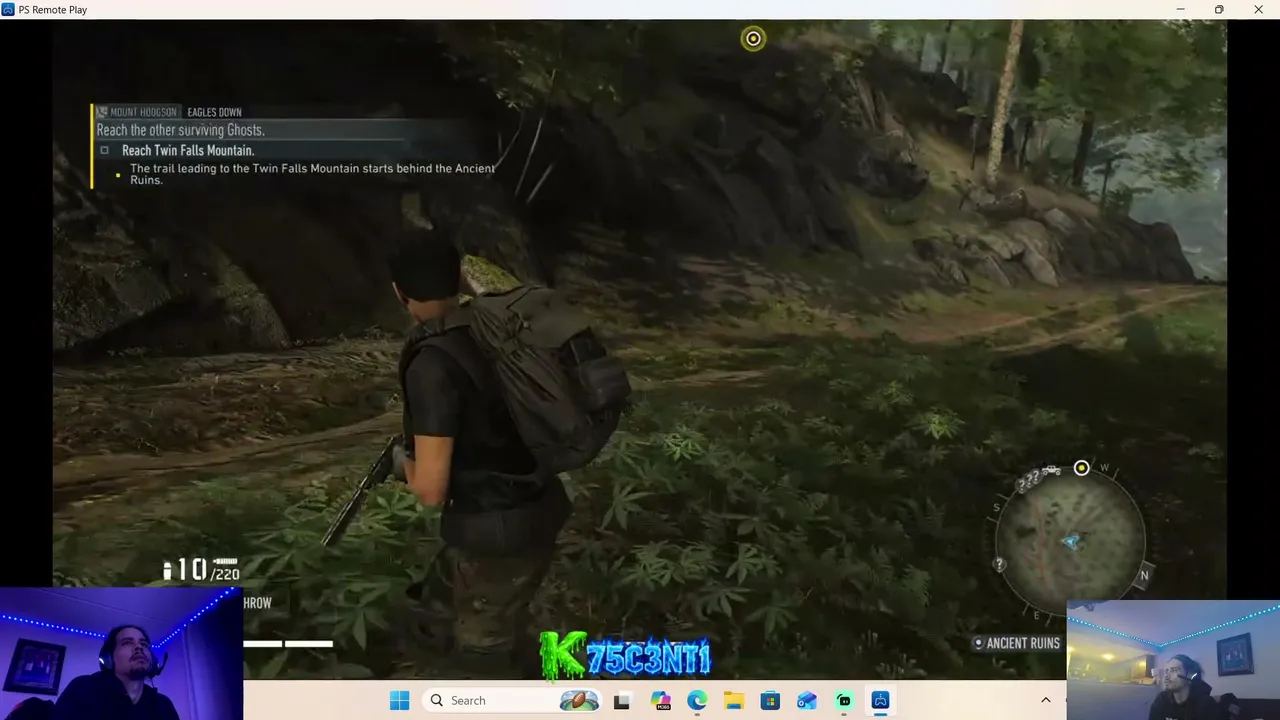Click the Reach Twin Falls Mountain objective checkbox
This screenshot has height=720, width=1280.
pyautogui.click(x=104, y=150)
